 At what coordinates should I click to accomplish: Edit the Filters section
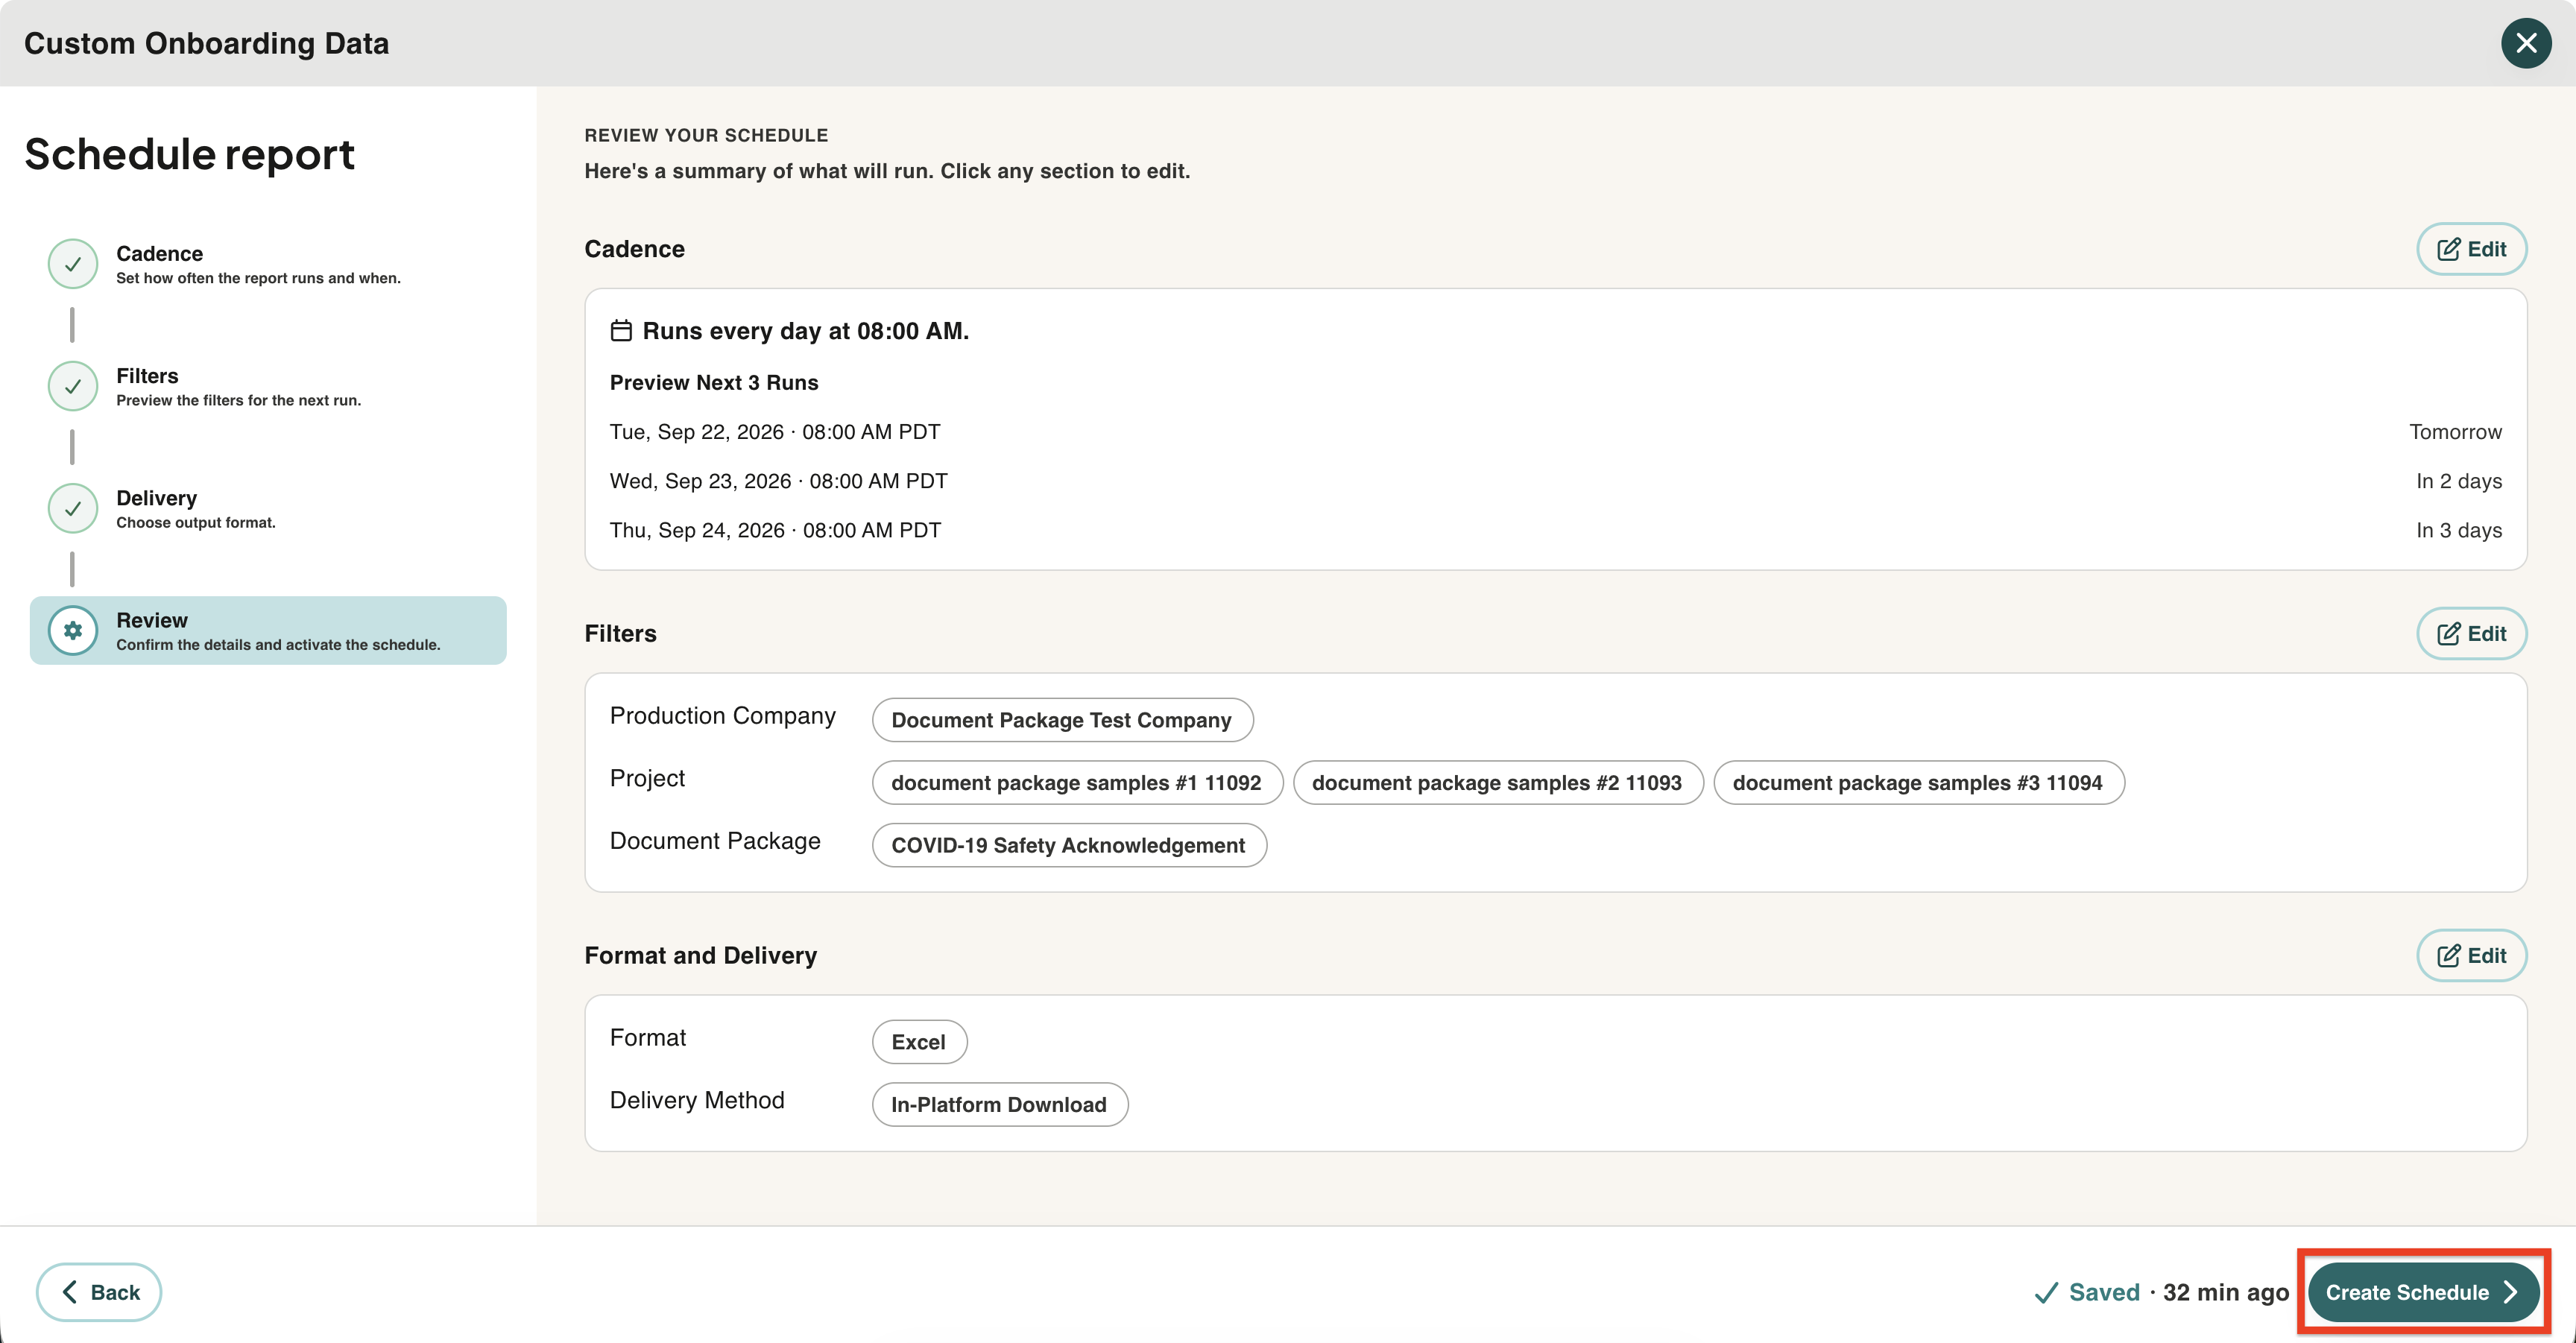tap(2471, 634)
